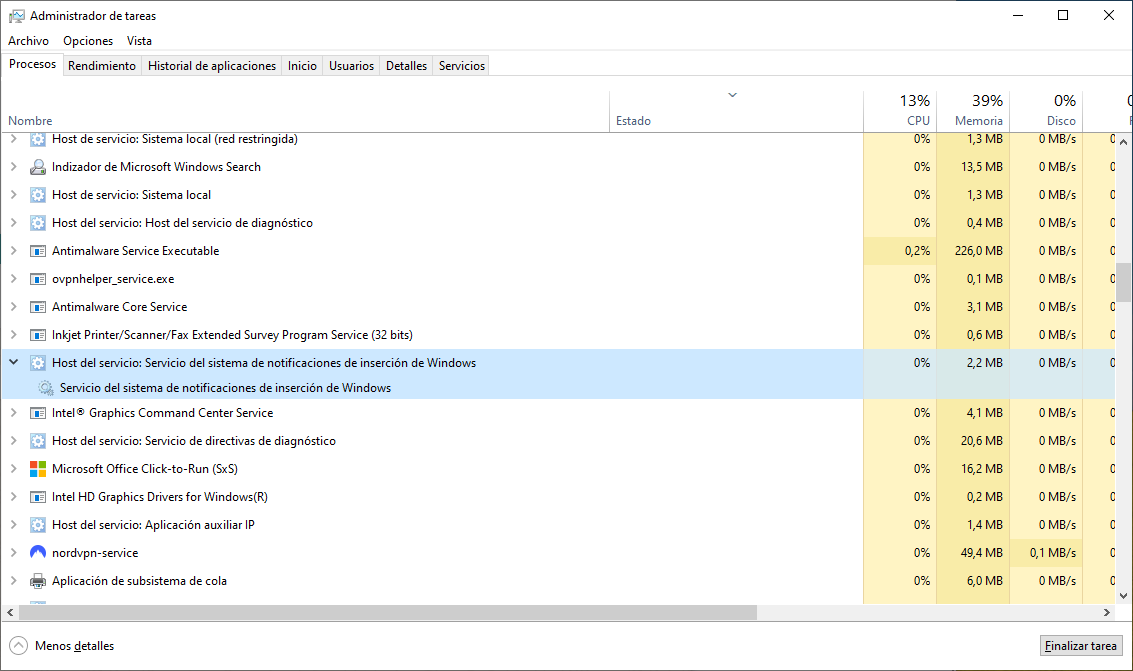The image size is (1133, 671).
Task: Switch to the Historial de aplicaciones tab
Action: (x=212, y=66)
